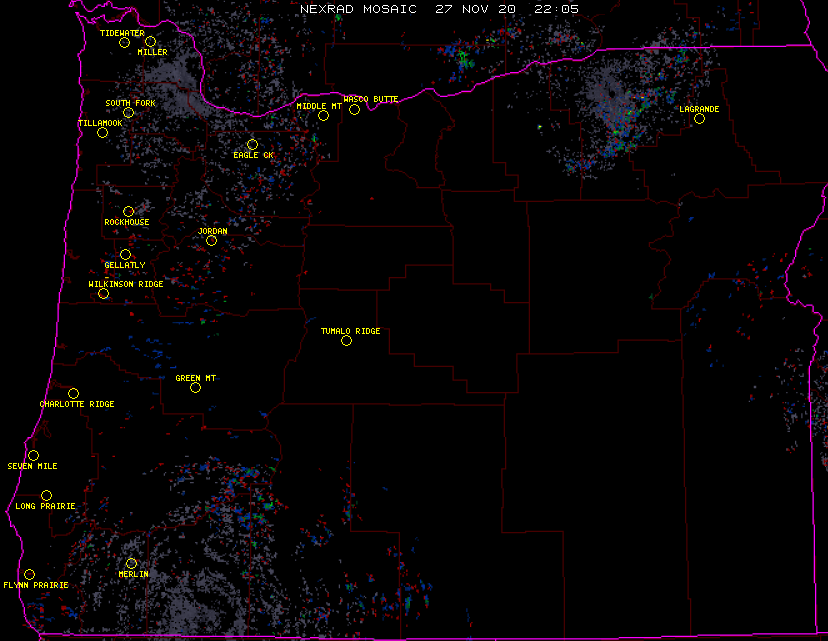Click the Charlotte Ridge station circle
Image resolution: width=828 pixels, height=641 pixels.
(74, 394)
